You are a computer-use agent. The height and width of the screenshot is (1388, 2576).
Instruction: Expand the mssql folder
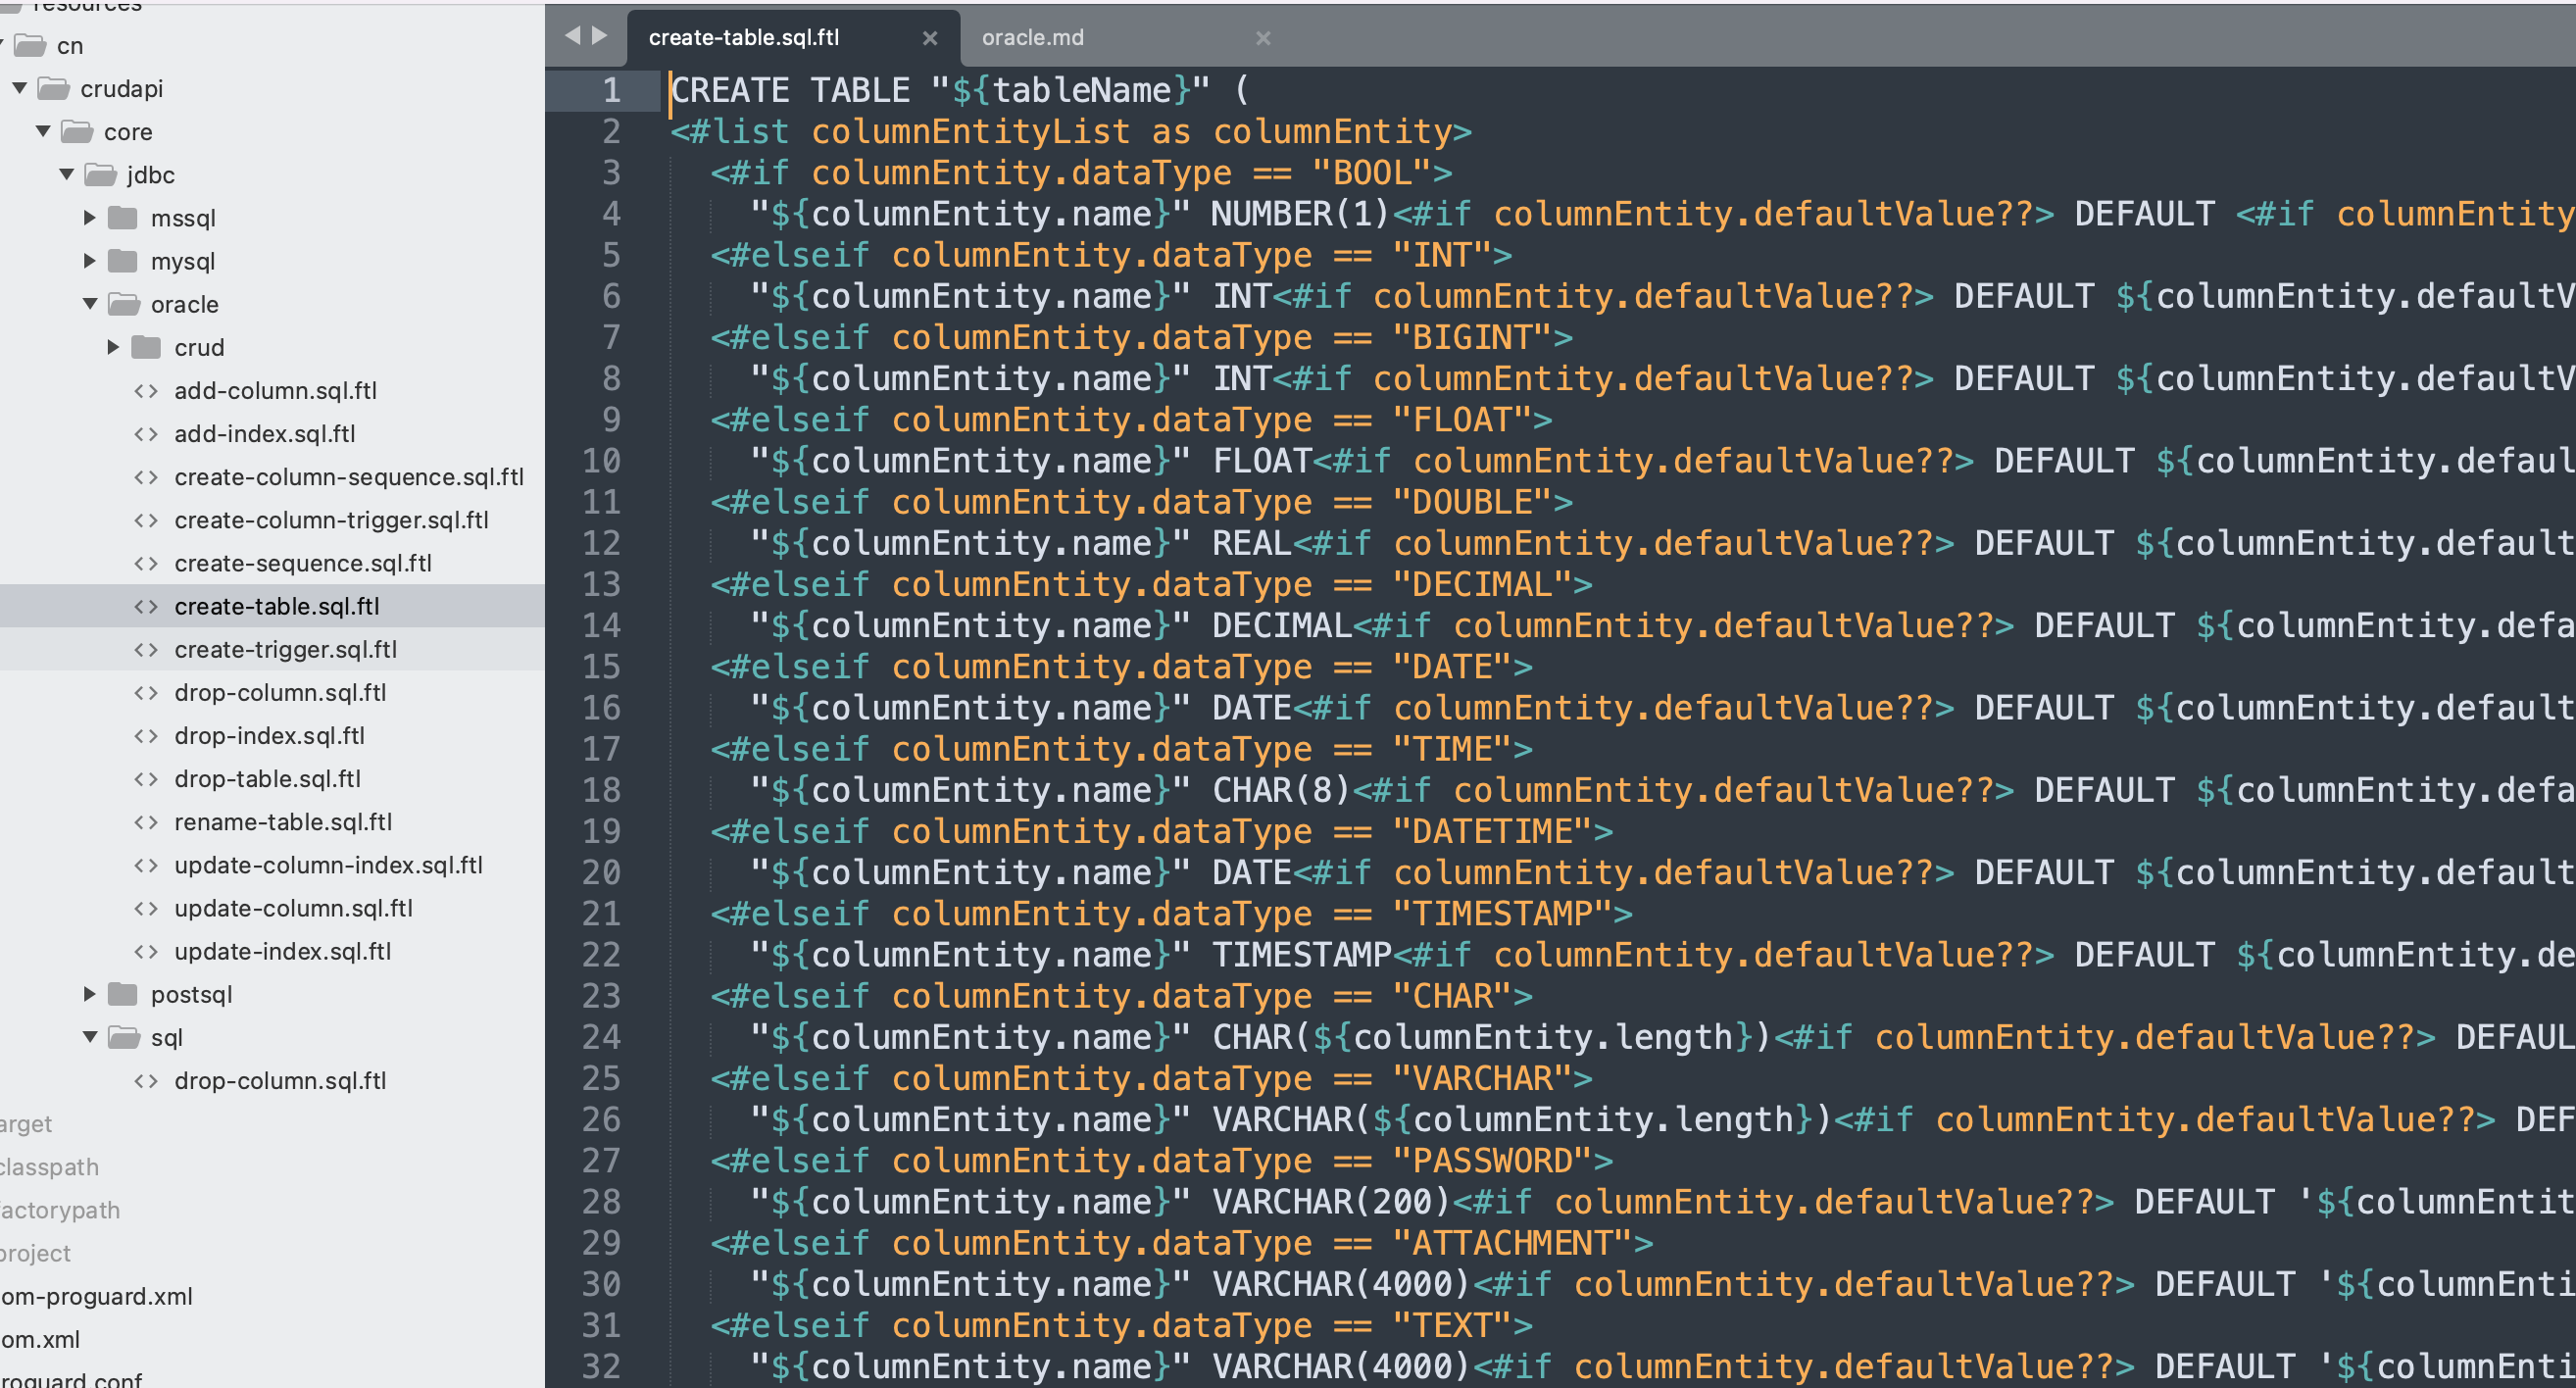[x=90, y=217]
